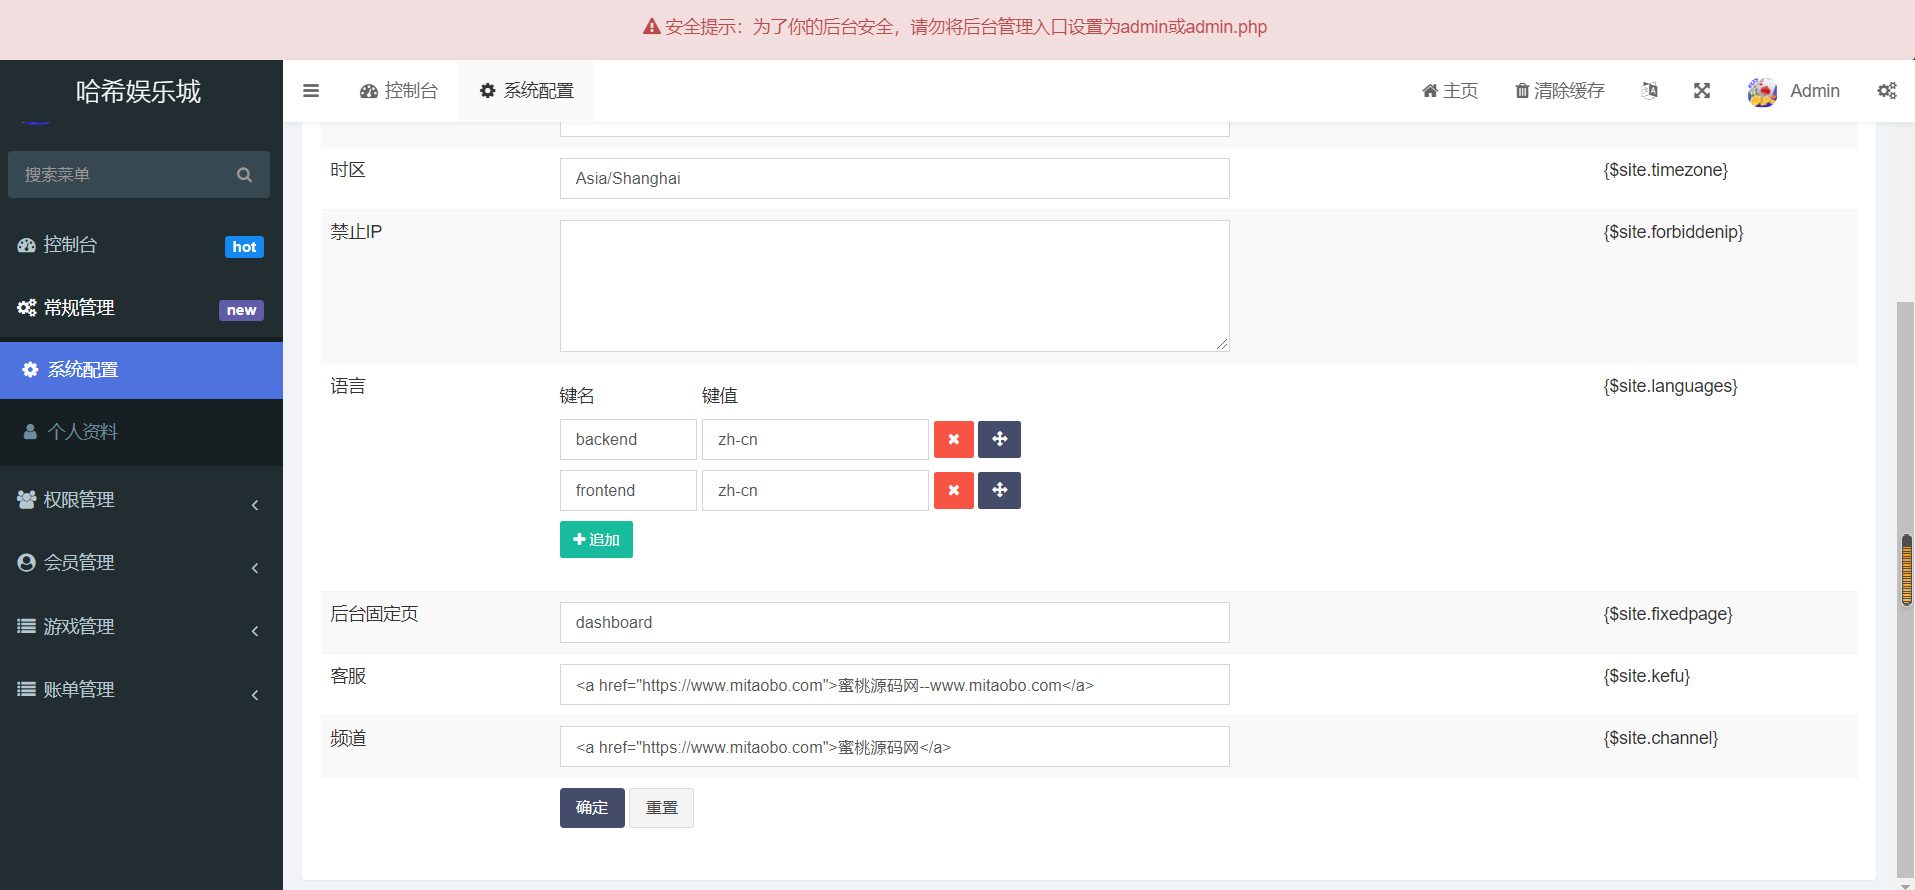
Task: Delete the frontend language row
Action: 953,490
